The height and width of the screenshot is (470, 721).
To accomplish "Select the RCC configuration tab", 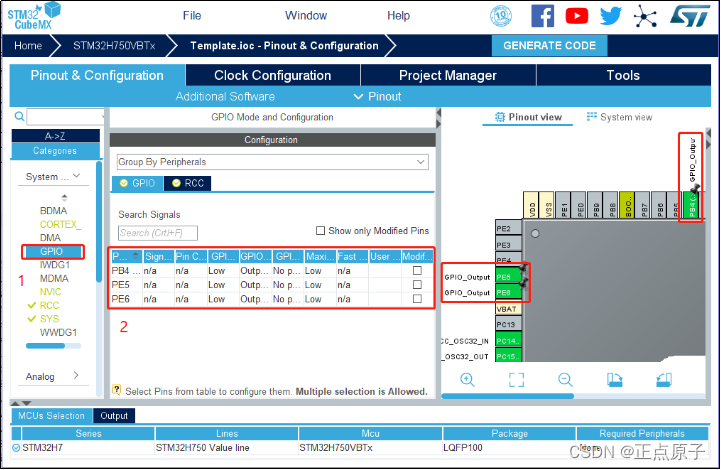I will tap(188, 183).
